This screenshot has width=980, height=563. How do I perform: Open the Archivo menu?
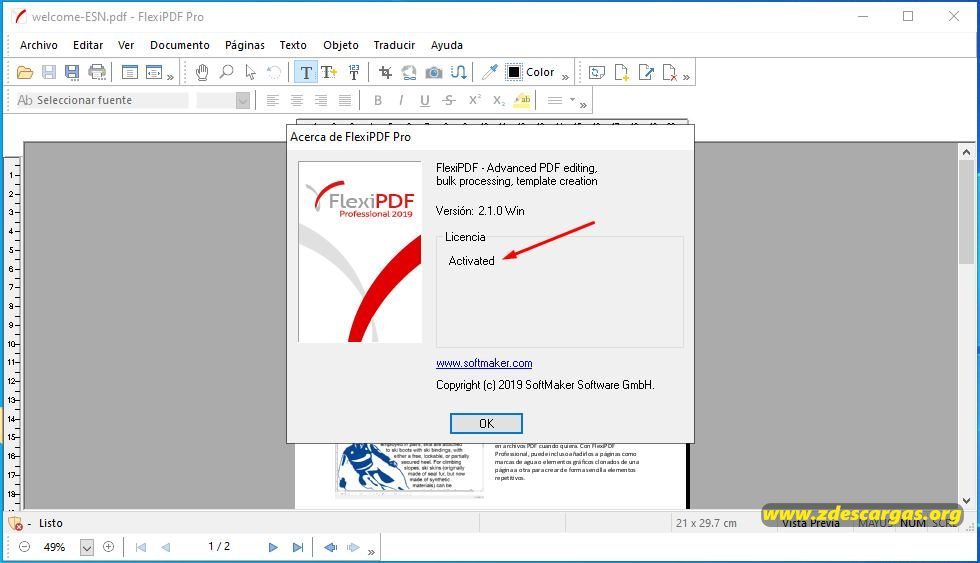39,45
